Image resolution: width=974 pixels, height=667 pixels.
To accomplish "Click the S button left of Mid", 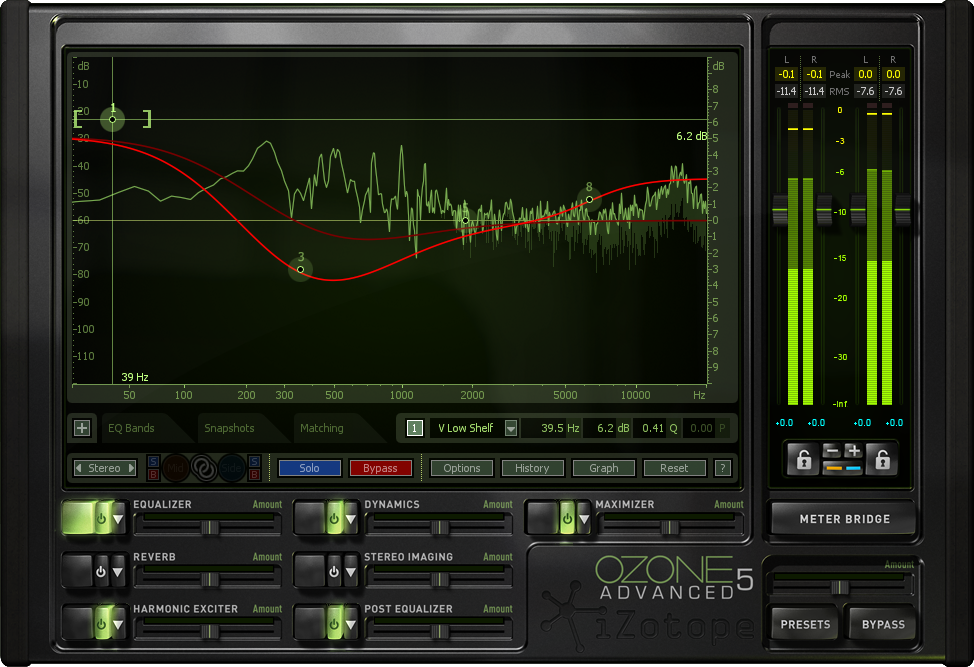I will click(x=153, y=461).
